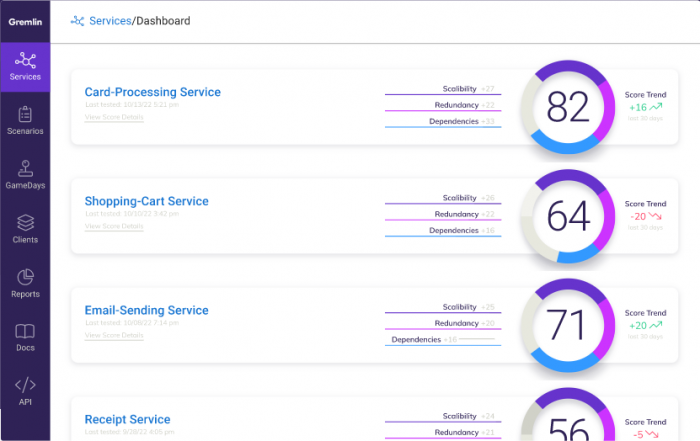Open Reports pie chart icon
This screenshot has width=700, height=441.
coord(25,277)
